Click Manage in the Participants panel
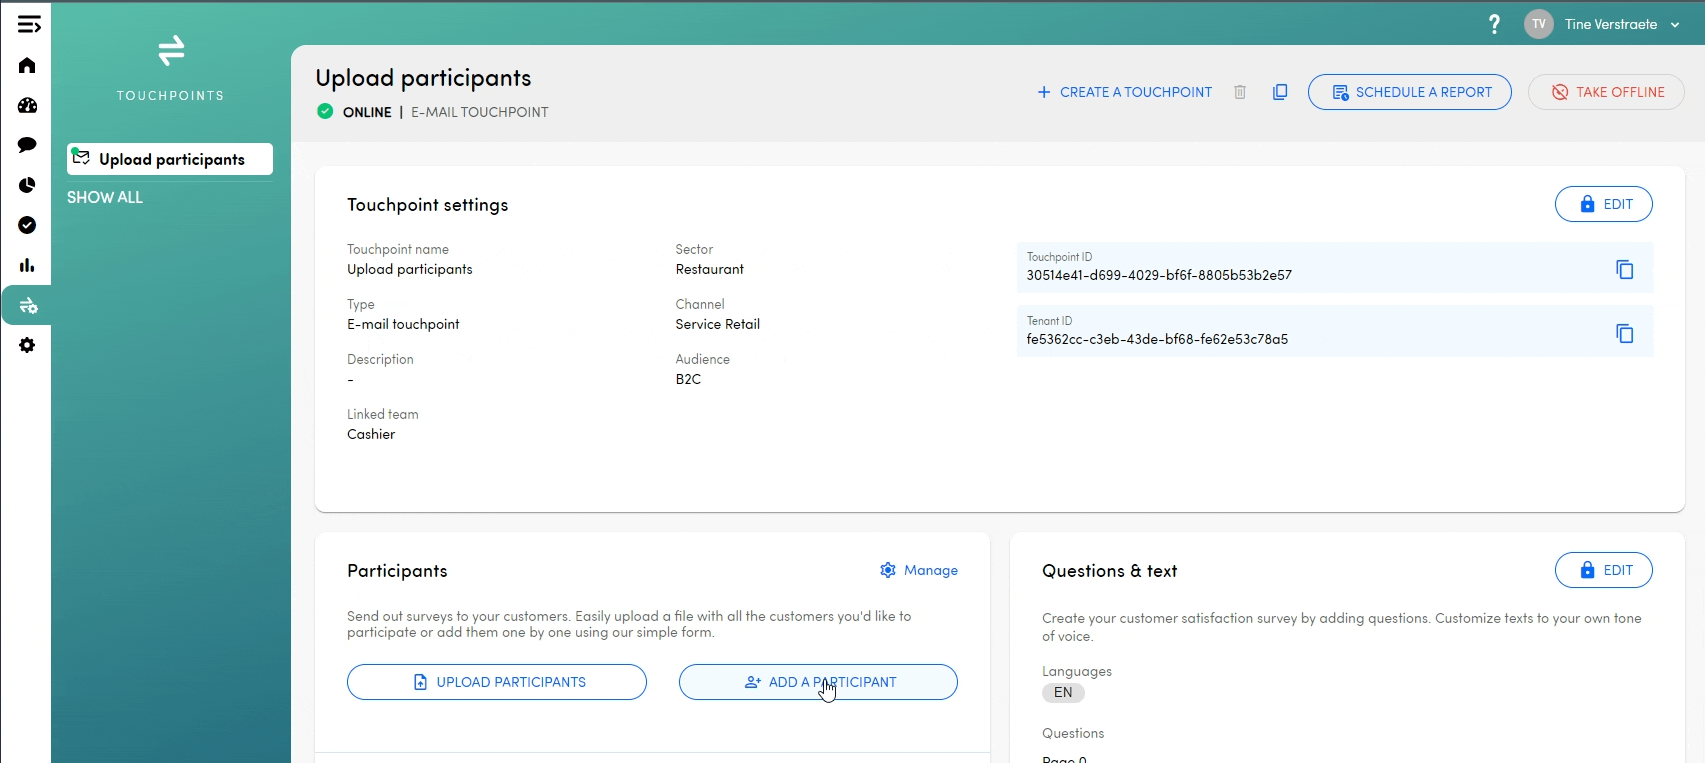 (919, 570)
